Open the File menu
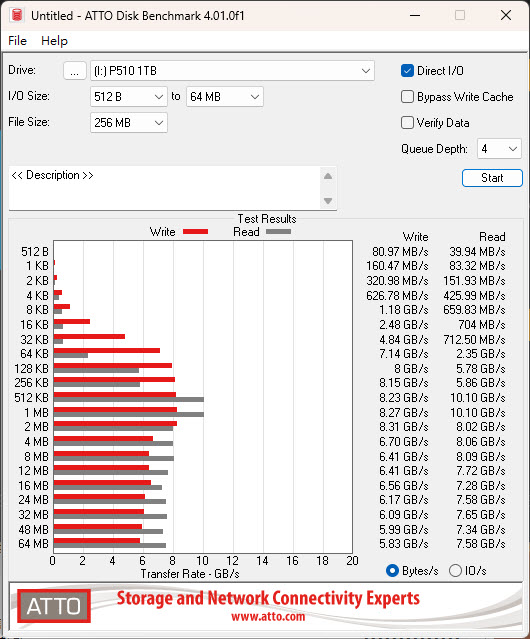The width and height of the screenshot is (530, 639). click(x=18, y=41)
